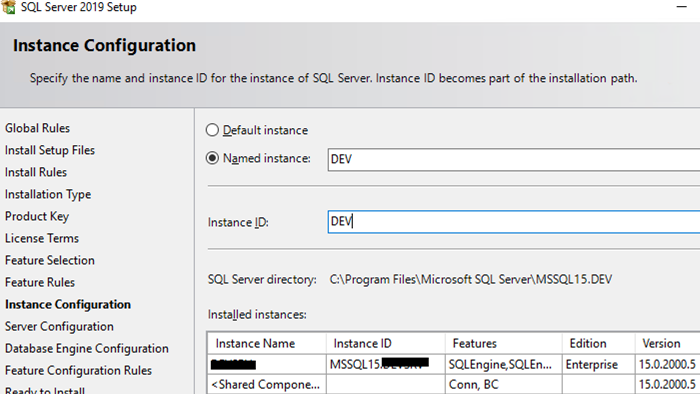Screen dimensions: 700x394
Task: Click the Edition column header
Action: [598, 343]
